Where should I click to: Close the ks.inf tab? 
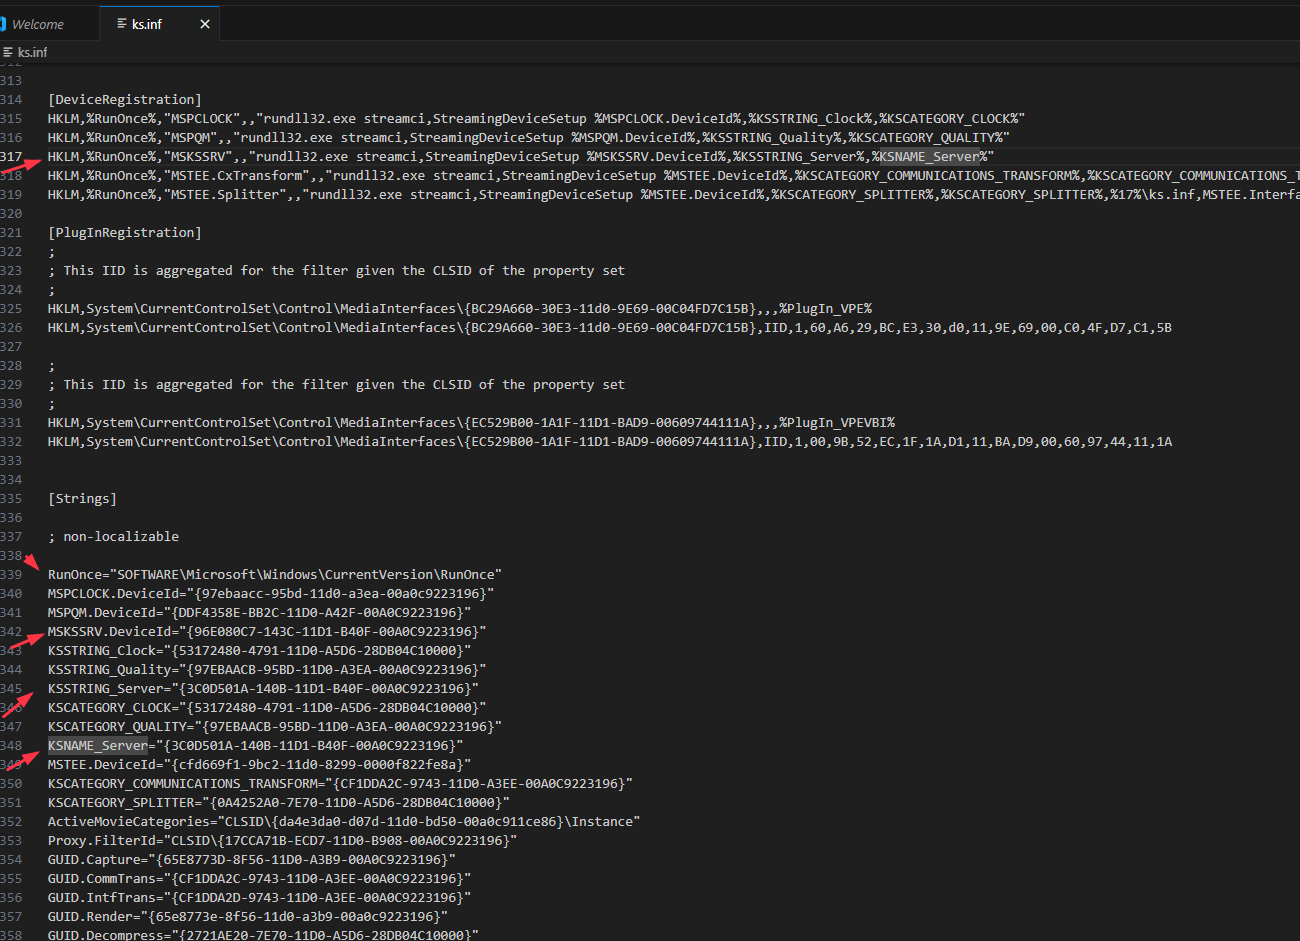[205, 23]
